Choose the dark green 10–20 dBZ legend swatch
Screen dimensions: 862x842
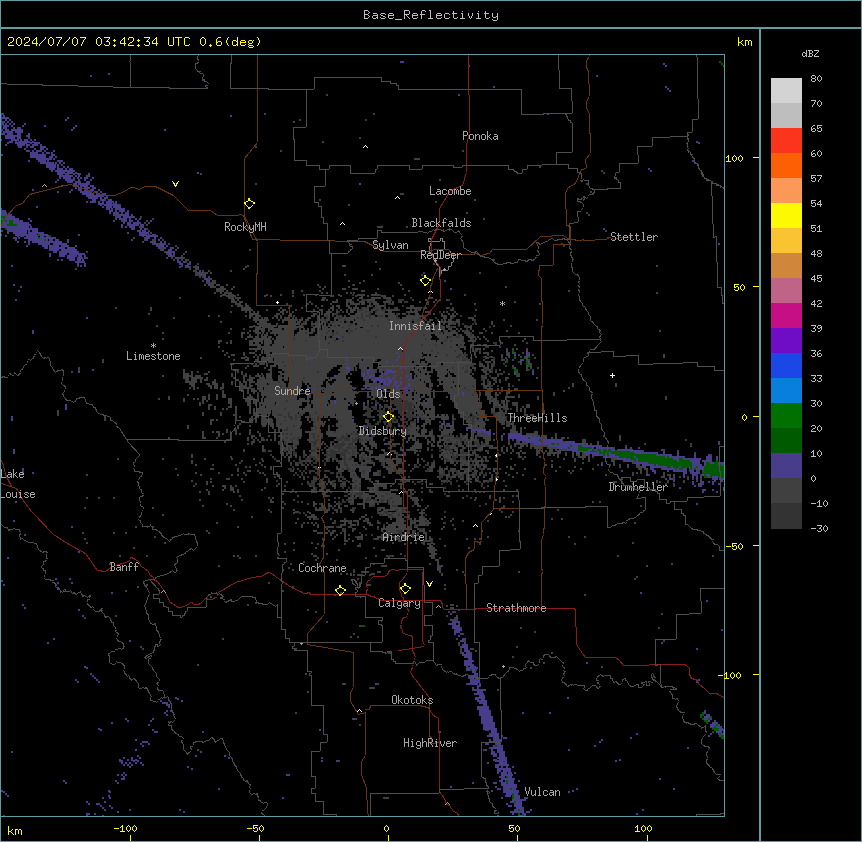[x=786, y=441]
